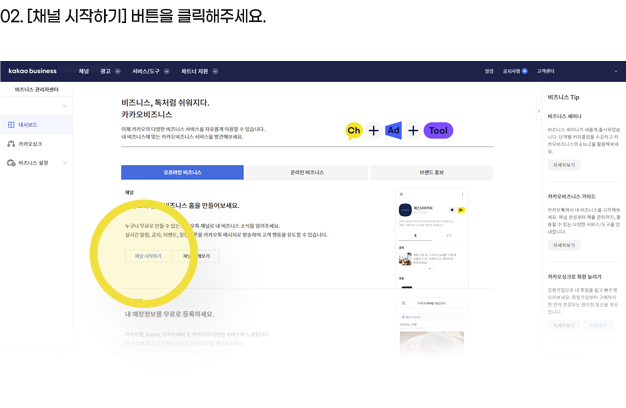Screen dimensions: 626x408
Task: Click the dark channel profile image in preview
Action: [405, 210]
